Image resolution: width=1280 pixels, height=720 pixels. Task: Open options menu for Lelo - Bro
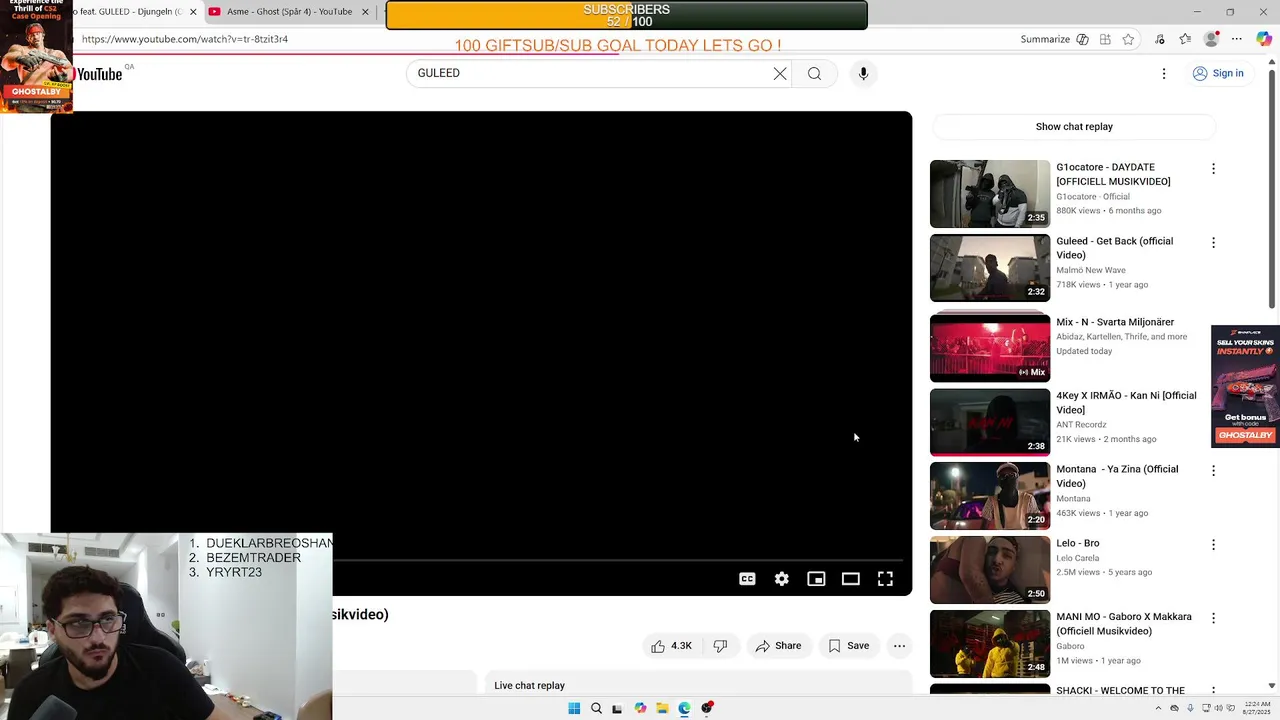tap(1213, 545)
